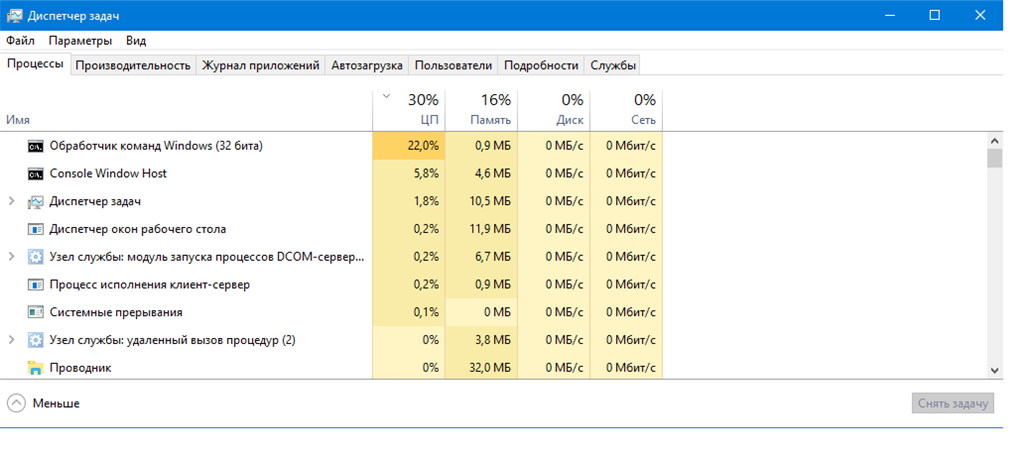
Task: Select the Процессы tab
Action: tap(35, 64)
